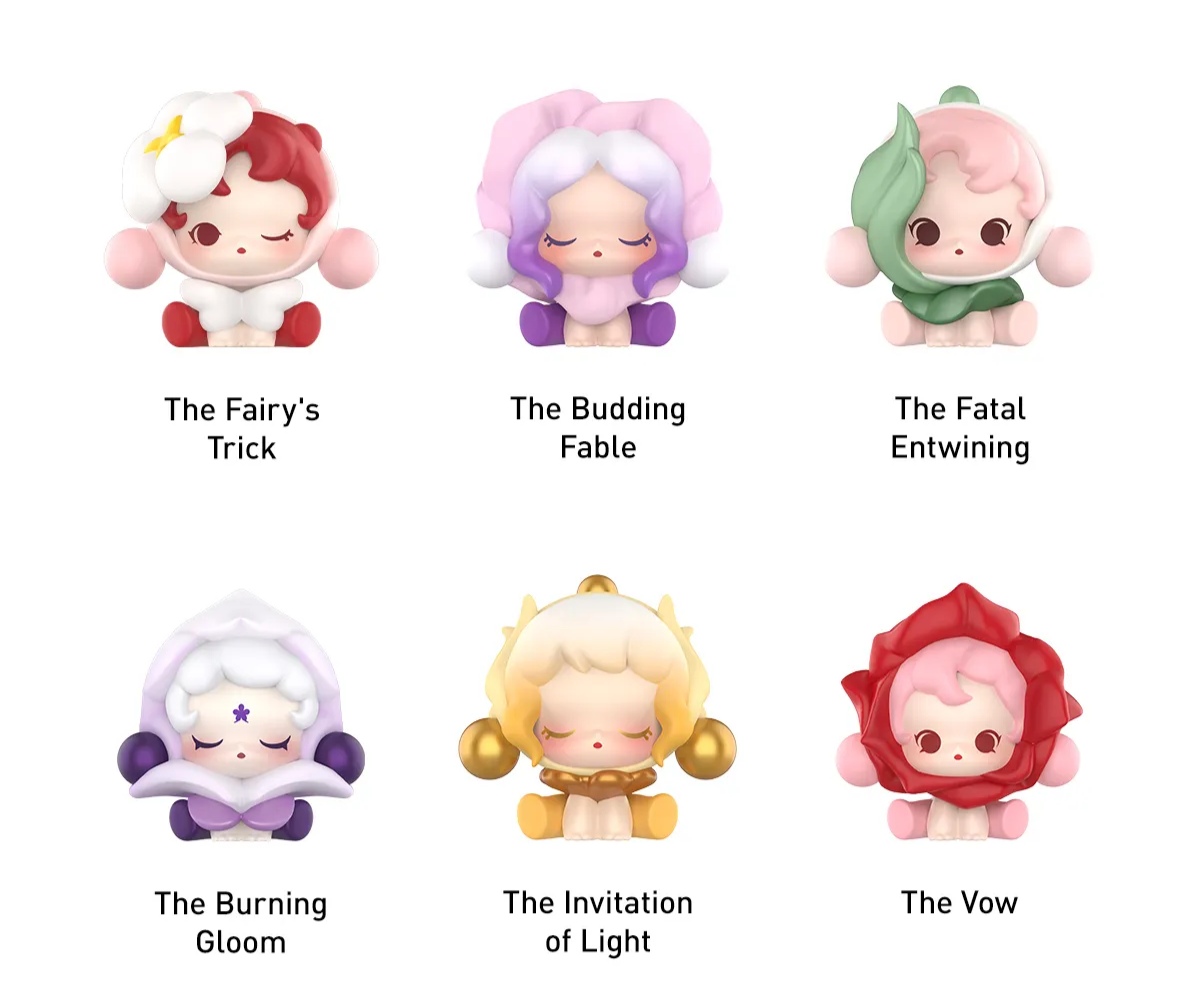Select The Vow rose figure image
This screenshot has height=1008, width=1189.
point(959,711)
